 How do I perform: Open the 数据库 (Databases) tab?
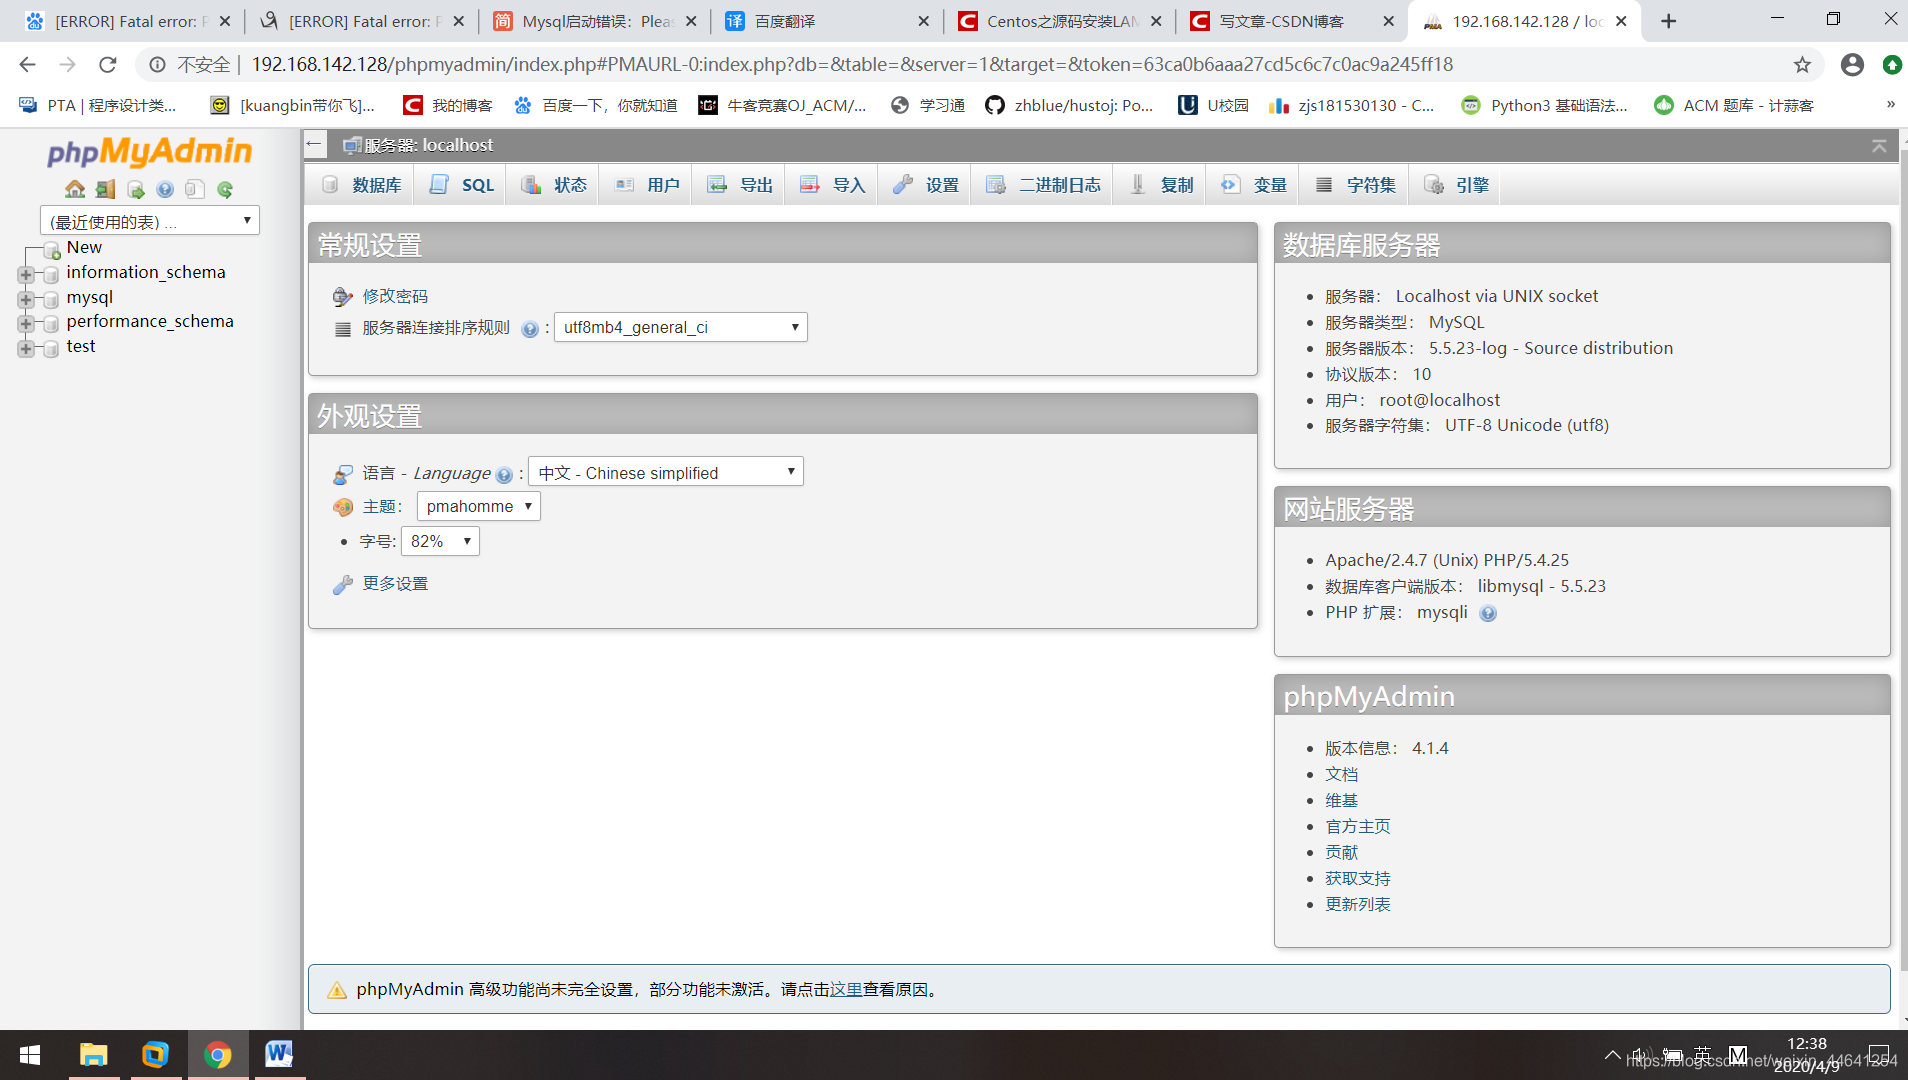click(360, 185)
